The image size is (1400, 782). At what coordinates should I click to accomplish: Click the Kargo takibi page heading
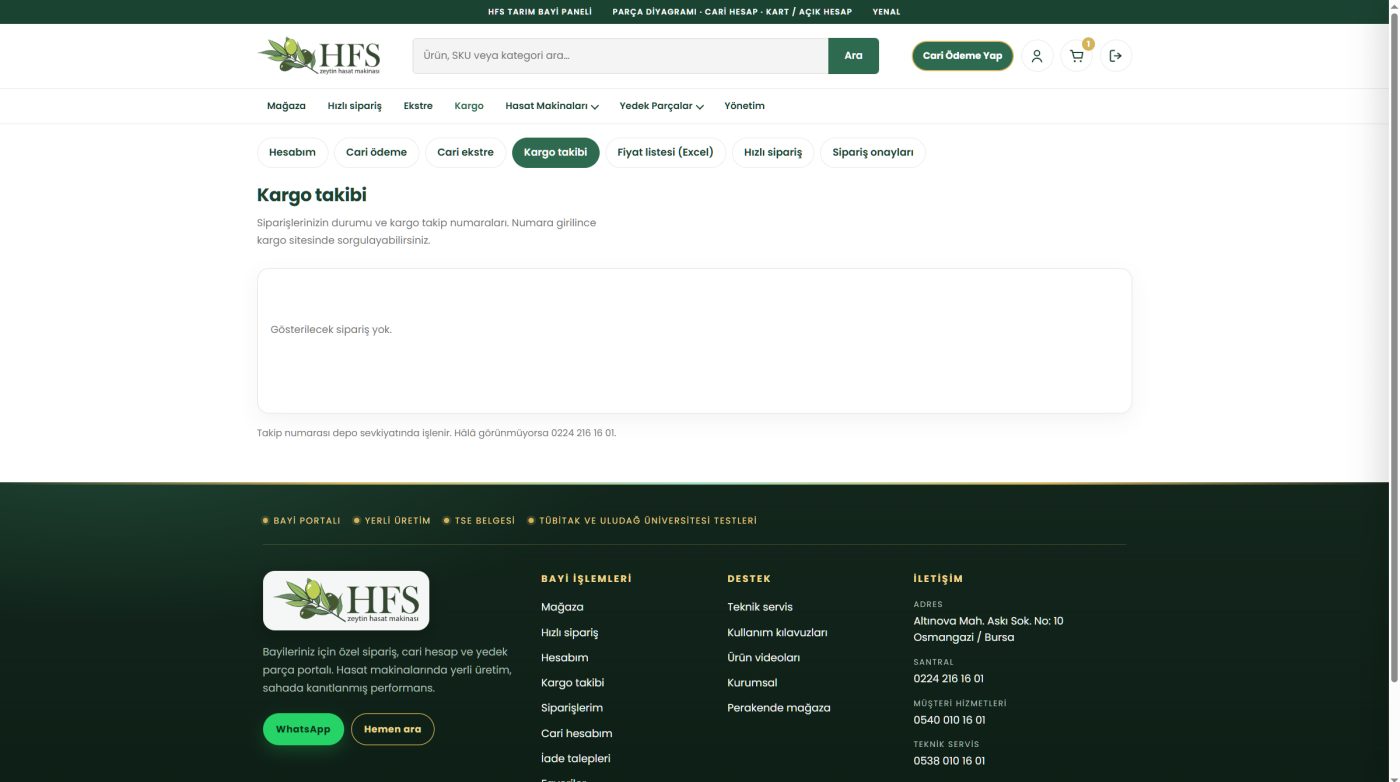(311, 195)
